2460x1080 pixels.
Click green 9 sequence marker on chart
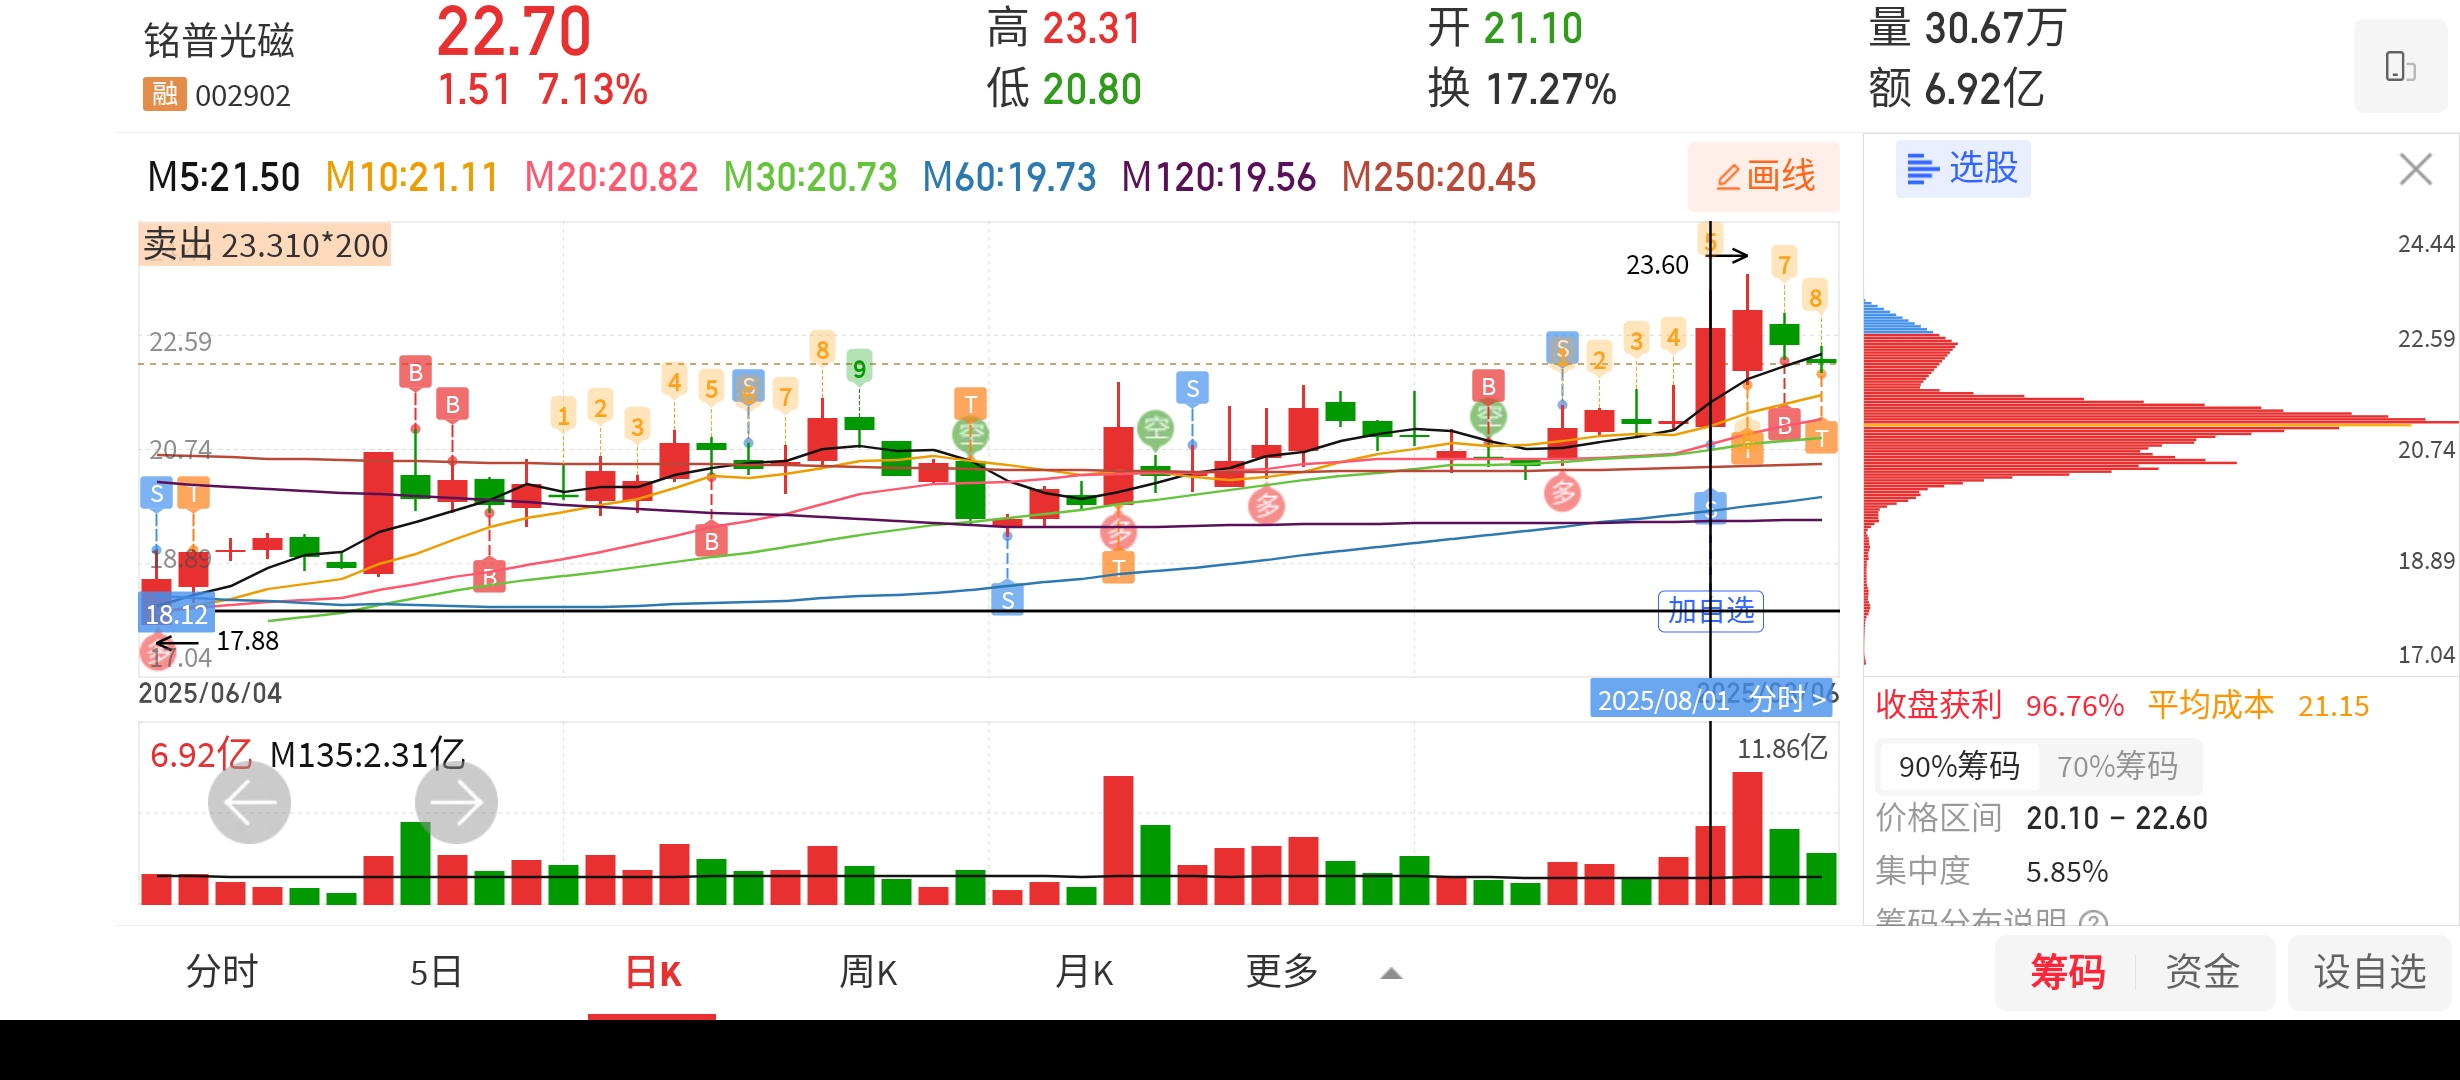[x=859, y=369]
